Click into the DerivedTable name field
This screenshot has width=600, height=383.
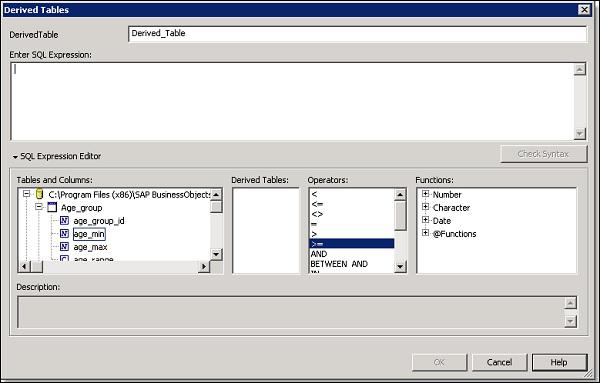coord(357,34)
